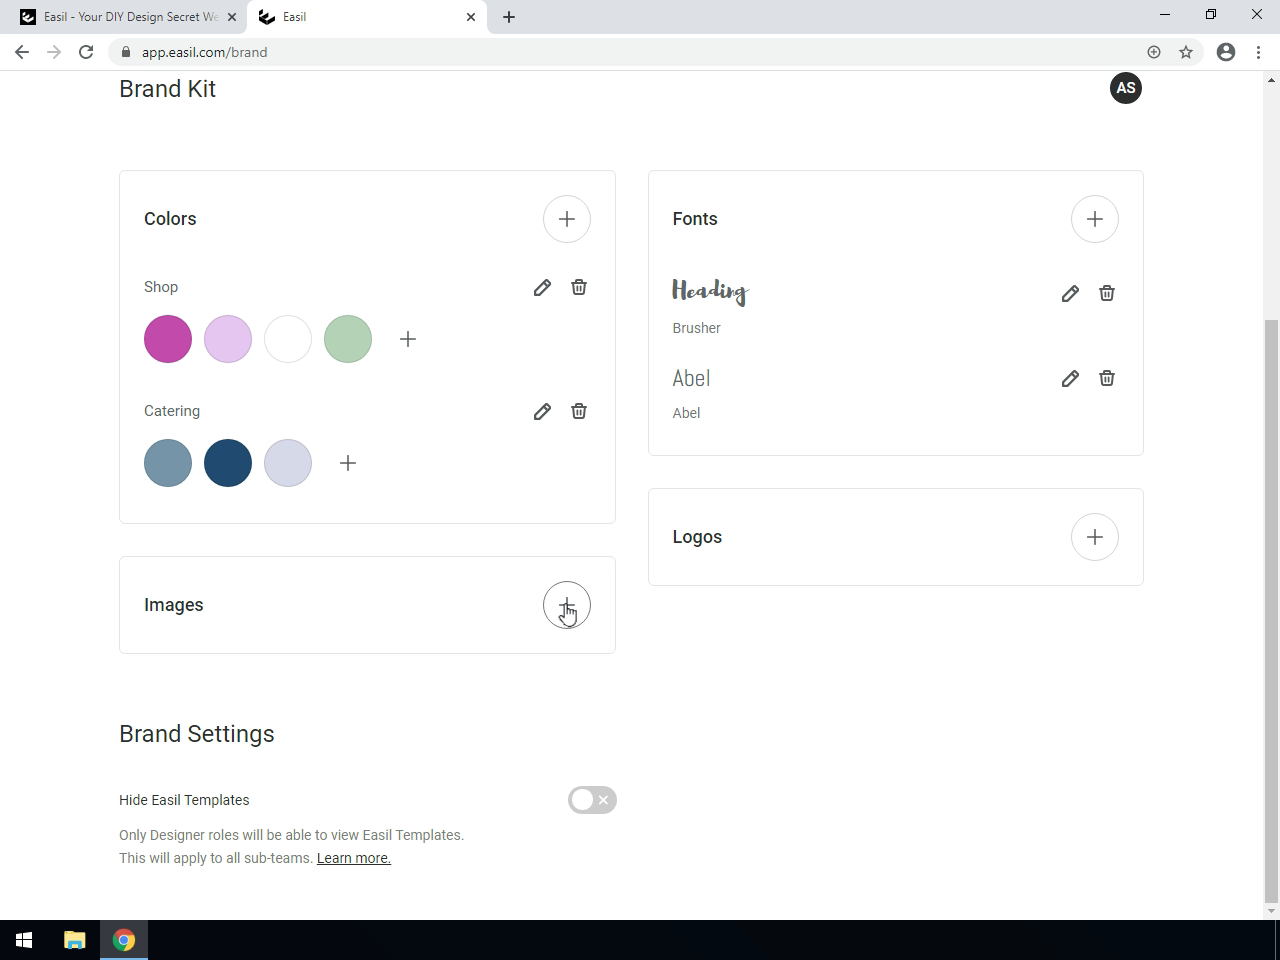1280x960 pixels.
Task: Add a new logo in Logos
Action: click(x=1095, y=537)
